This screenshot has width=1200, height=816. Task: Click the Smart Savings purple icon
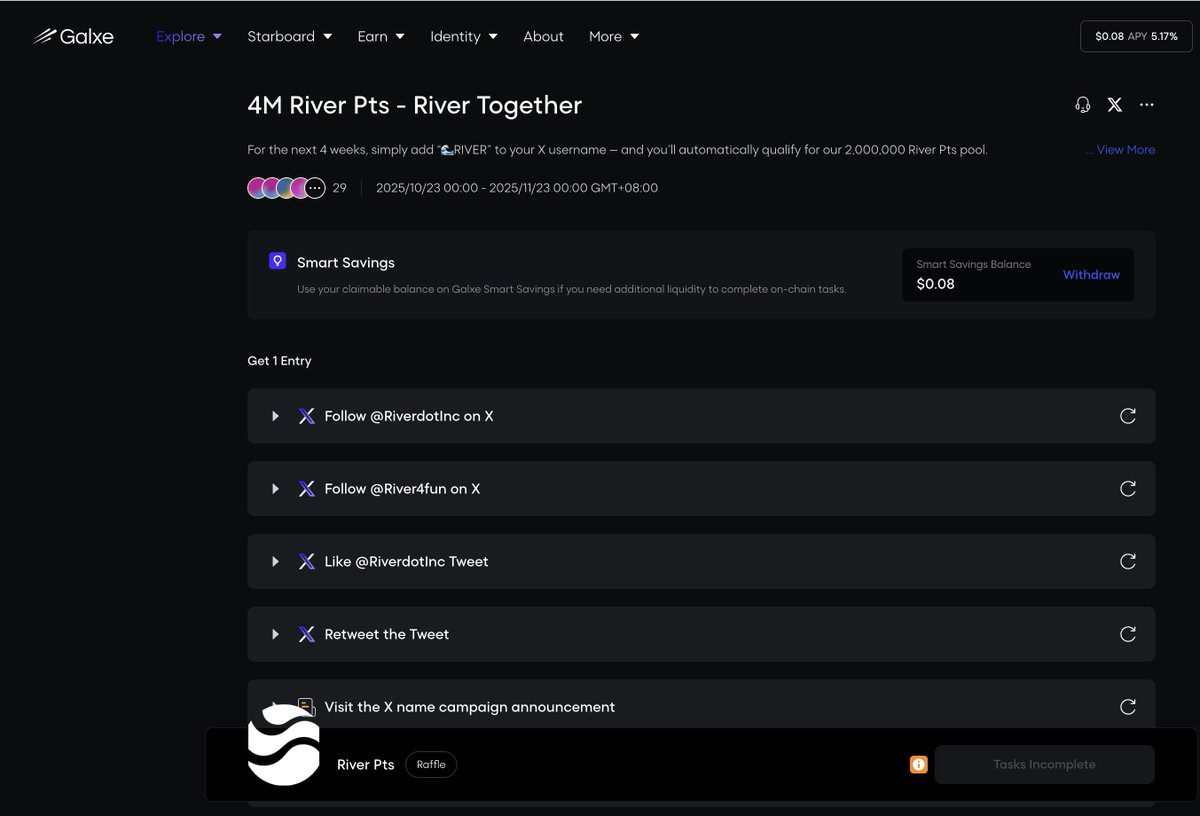pos(278,261)
